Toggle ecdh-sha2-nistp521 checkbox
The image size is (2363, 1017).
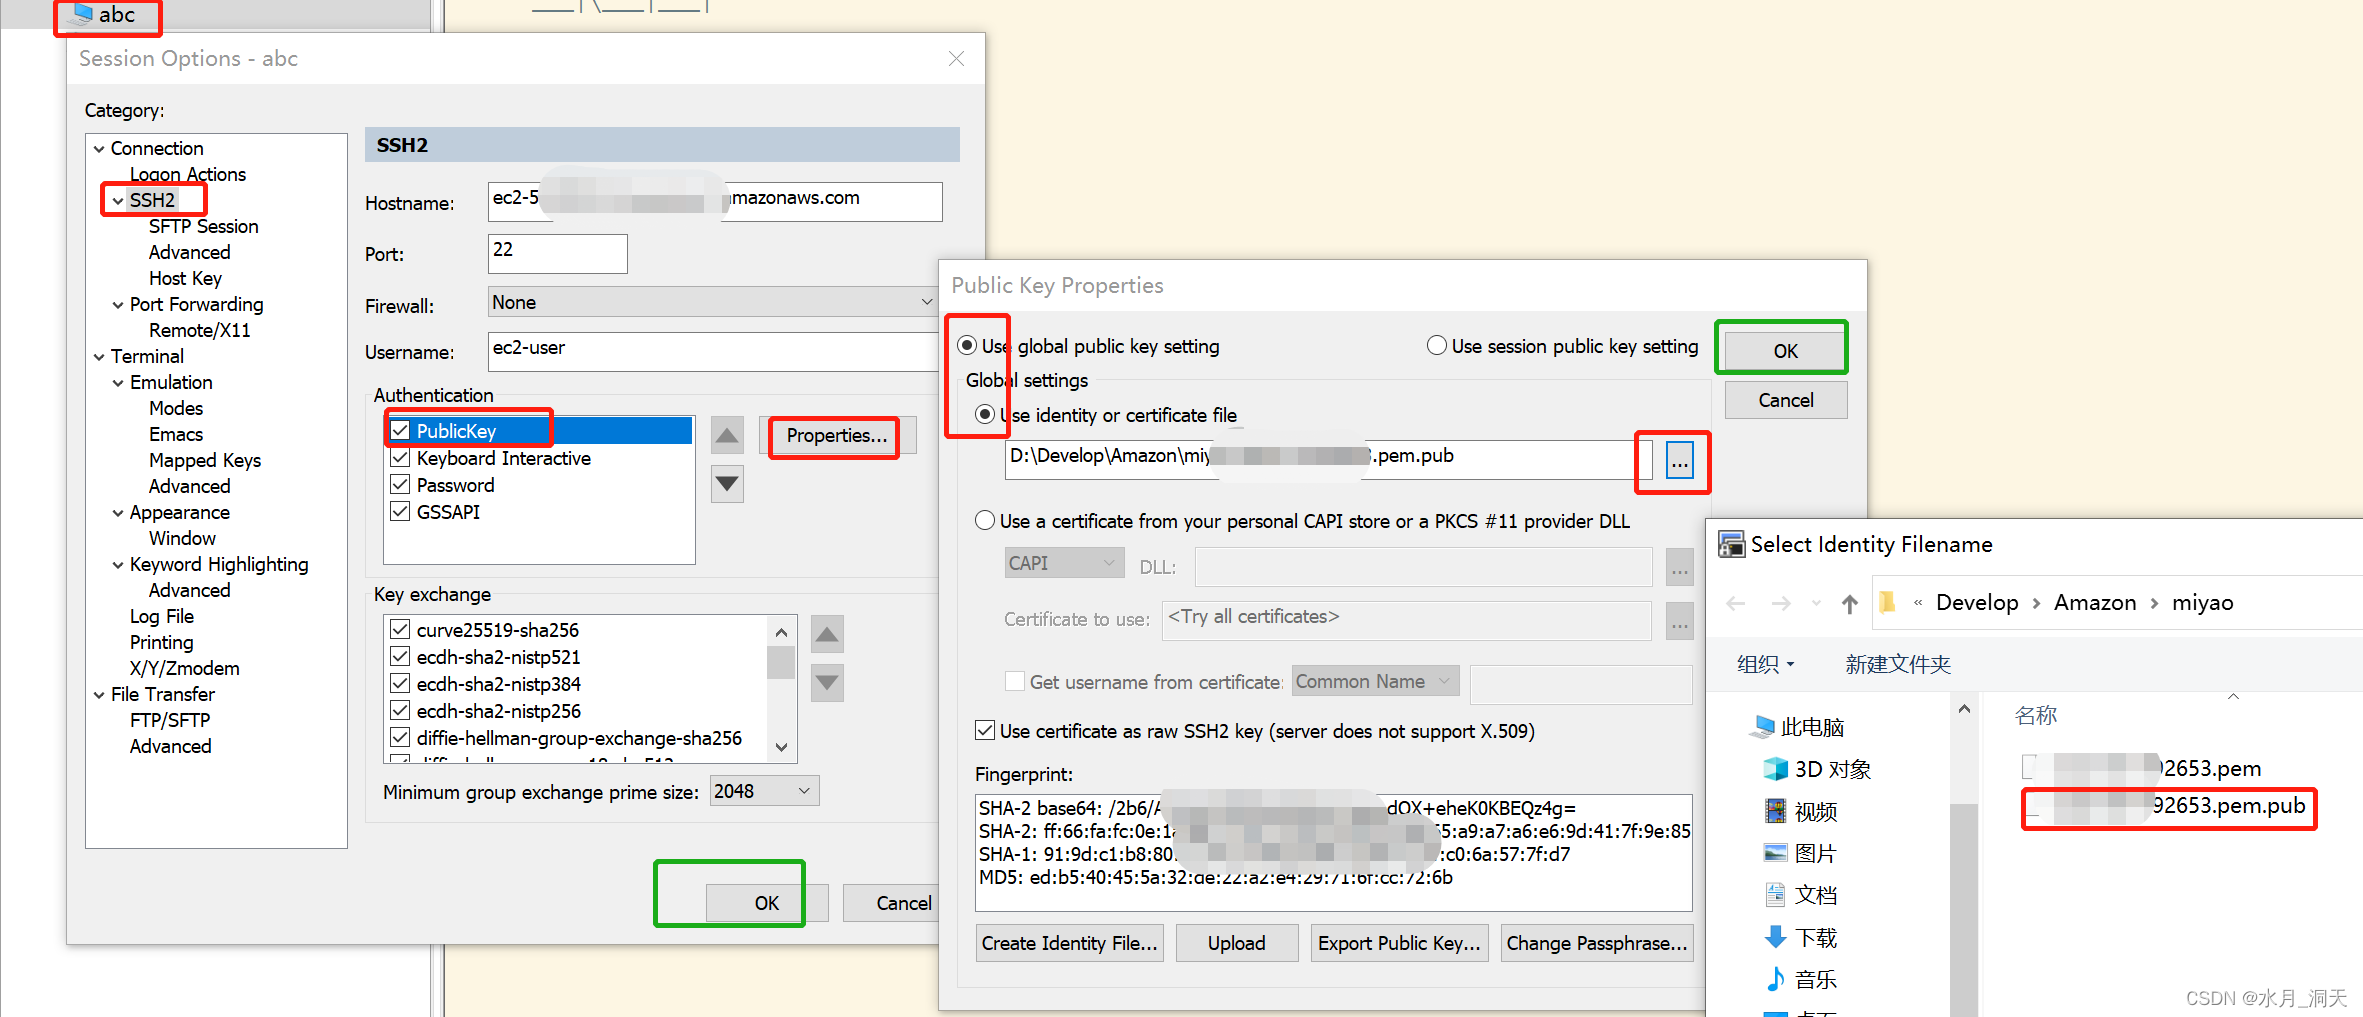pos(400,657)
